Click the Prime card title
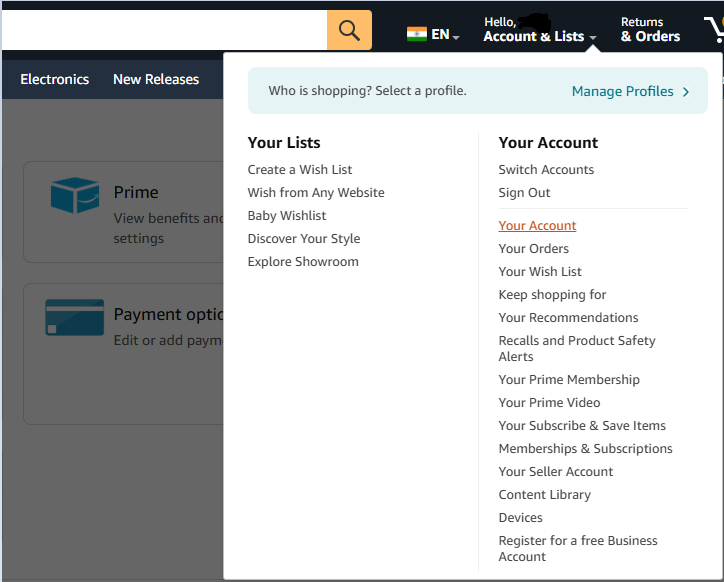Viewport: 724px width, 582px height. [x=136, y=192]
